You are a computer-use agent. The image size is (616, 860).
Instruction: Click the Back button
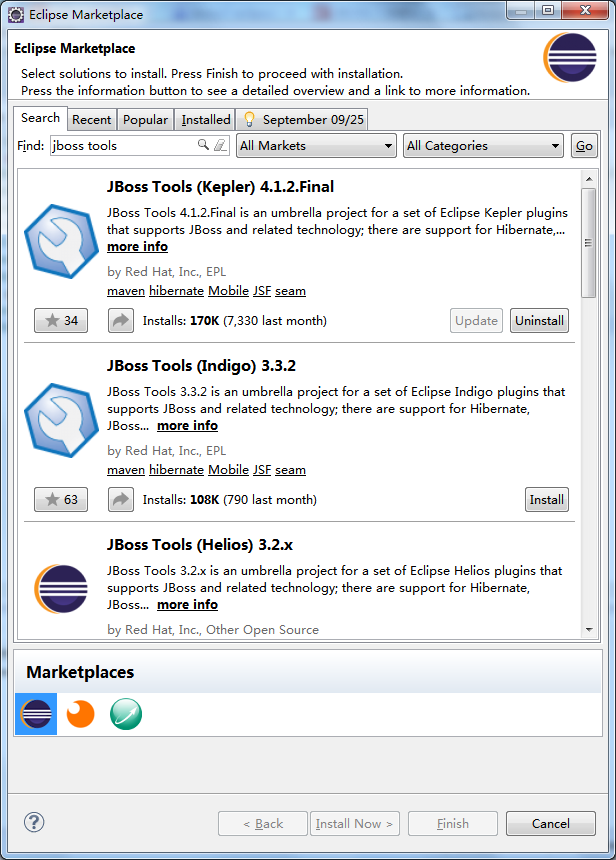pos(263,823)
